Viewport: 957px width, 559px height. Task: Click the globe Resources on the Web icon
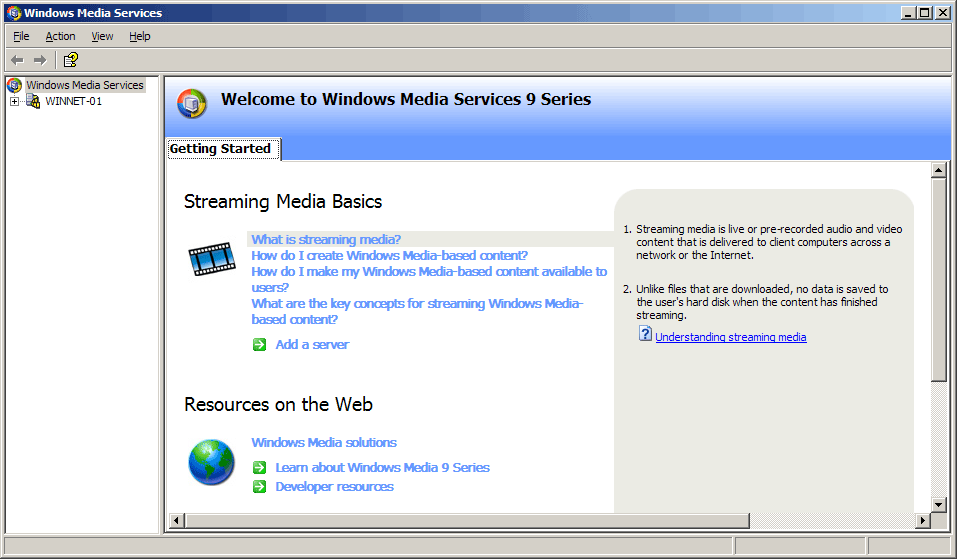[x=211, y=462]
